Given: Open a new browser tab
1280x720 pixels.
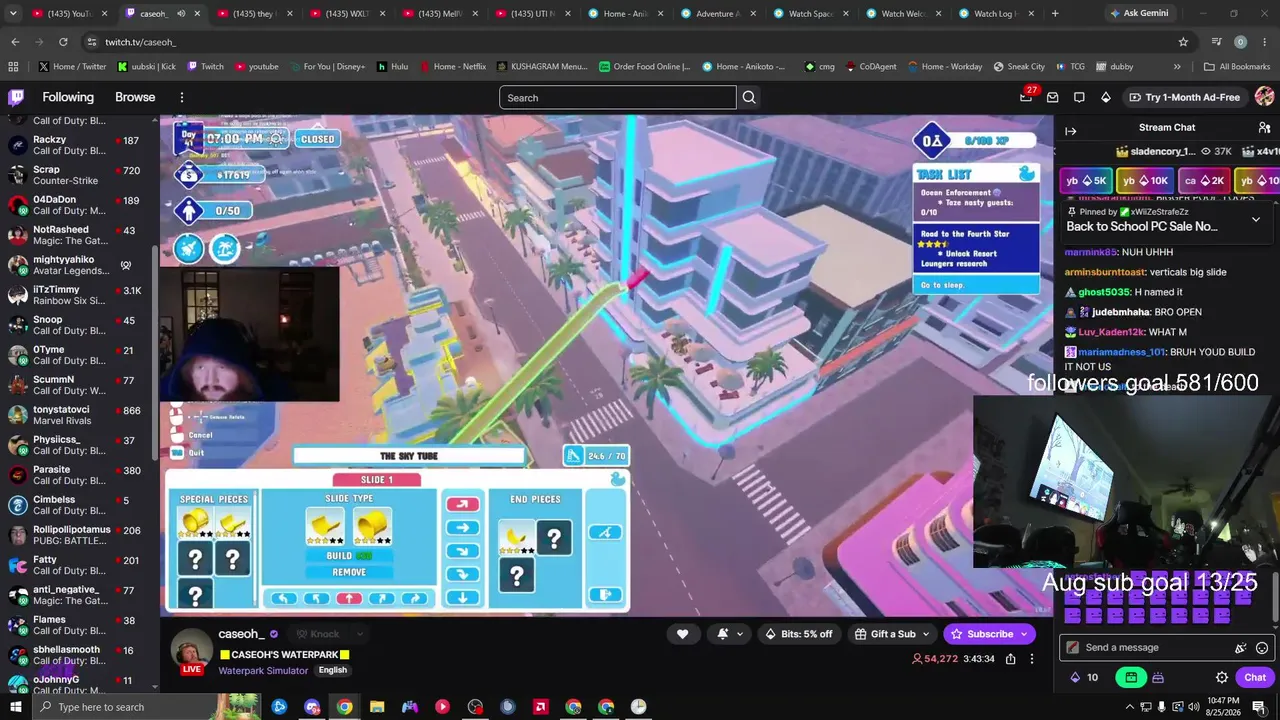Looking at the screenshot, I should 1055,14.
